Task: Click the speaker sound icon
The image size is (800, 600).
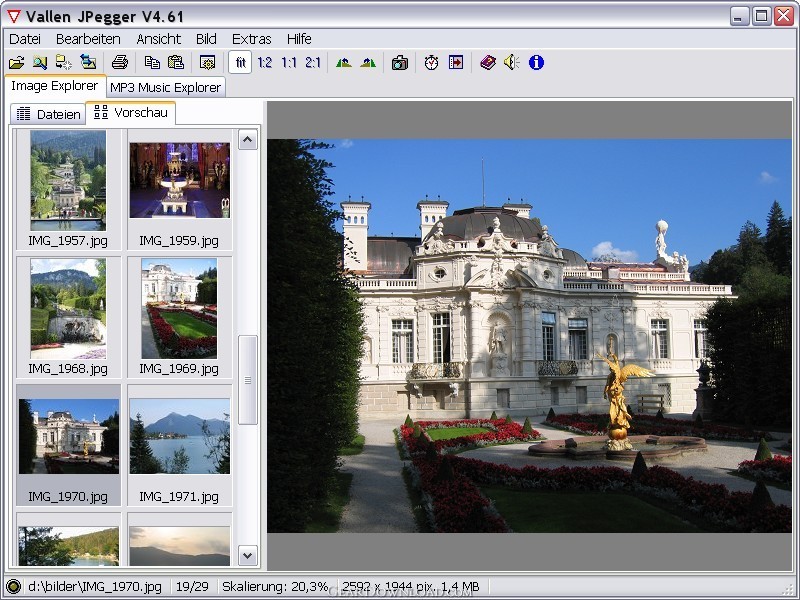Action: [x=511, y=63]
